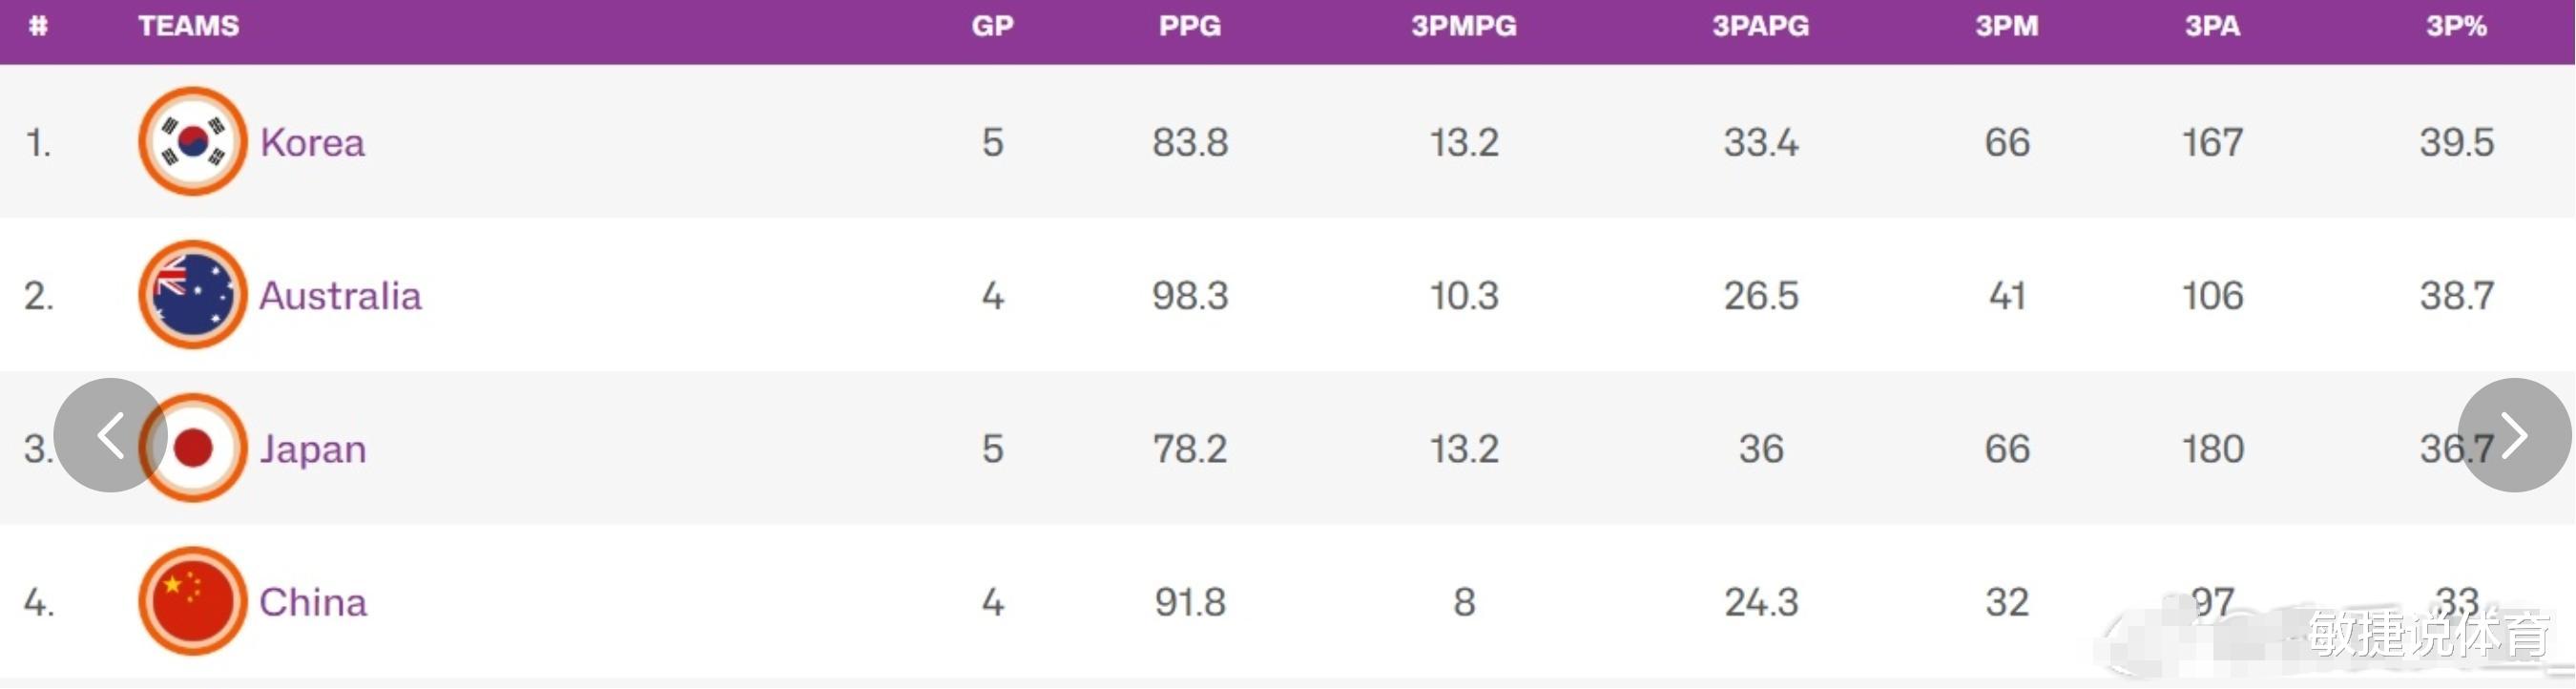Sort by the 3PM column header
2576x689 pixels.
tap(2006, 26)
